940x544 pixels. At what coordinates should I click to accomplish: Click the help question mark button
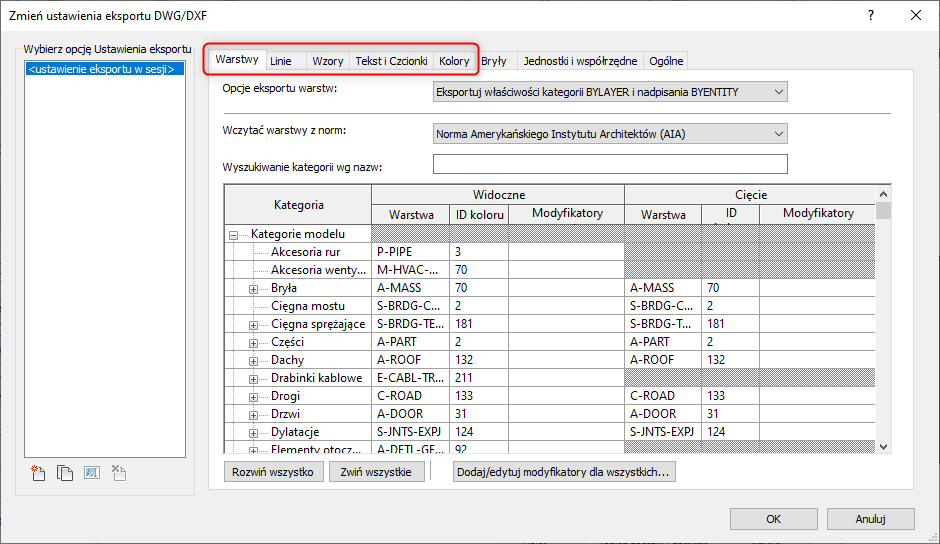870,15
